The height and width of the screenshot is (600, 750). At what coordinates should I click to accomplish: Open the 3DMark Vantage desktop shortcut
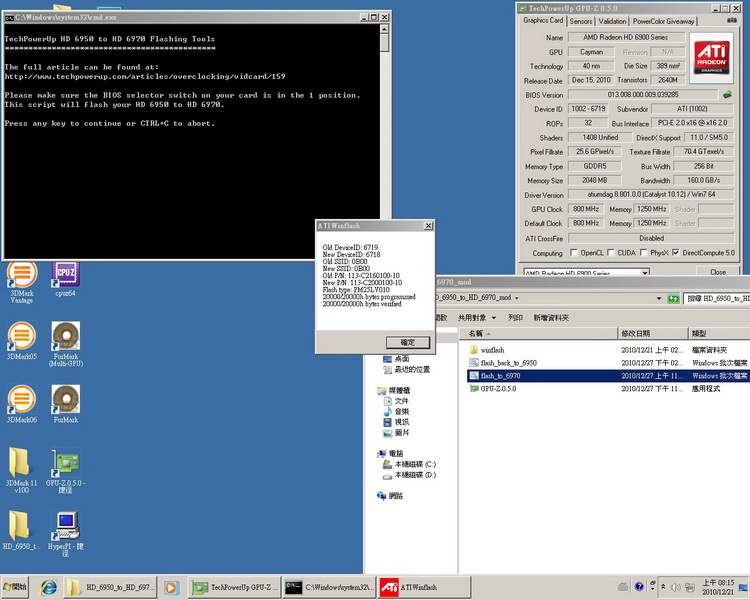point(22,283)
